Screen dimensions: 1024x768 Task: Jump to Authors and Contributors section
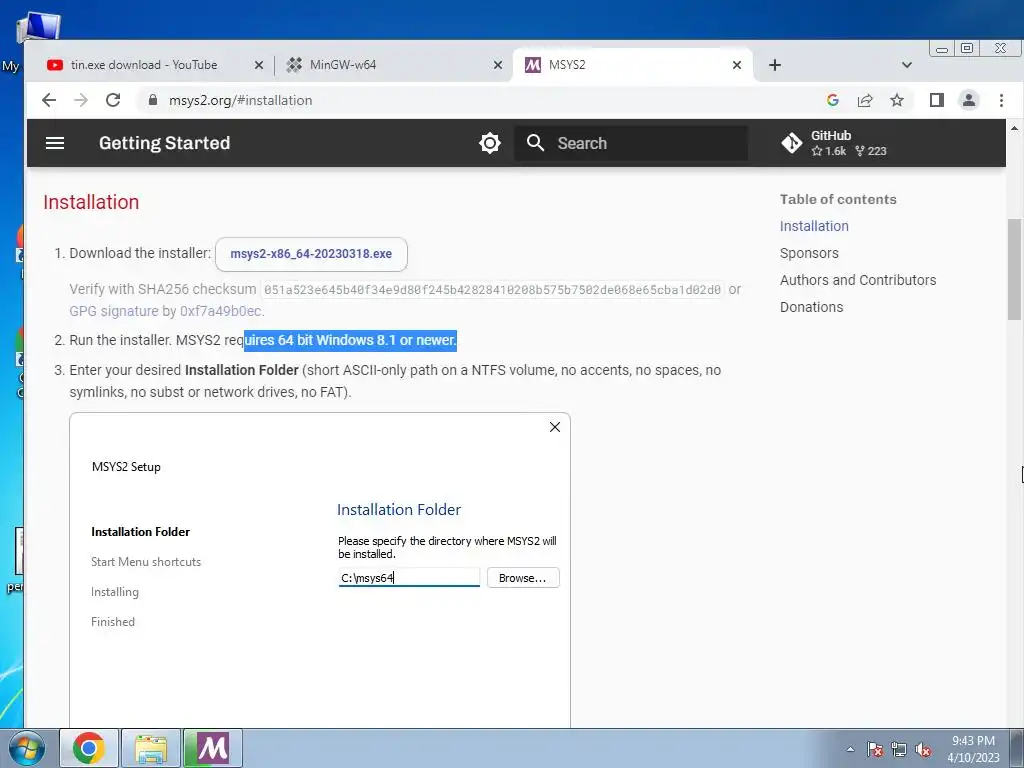(x=857, y=280)
